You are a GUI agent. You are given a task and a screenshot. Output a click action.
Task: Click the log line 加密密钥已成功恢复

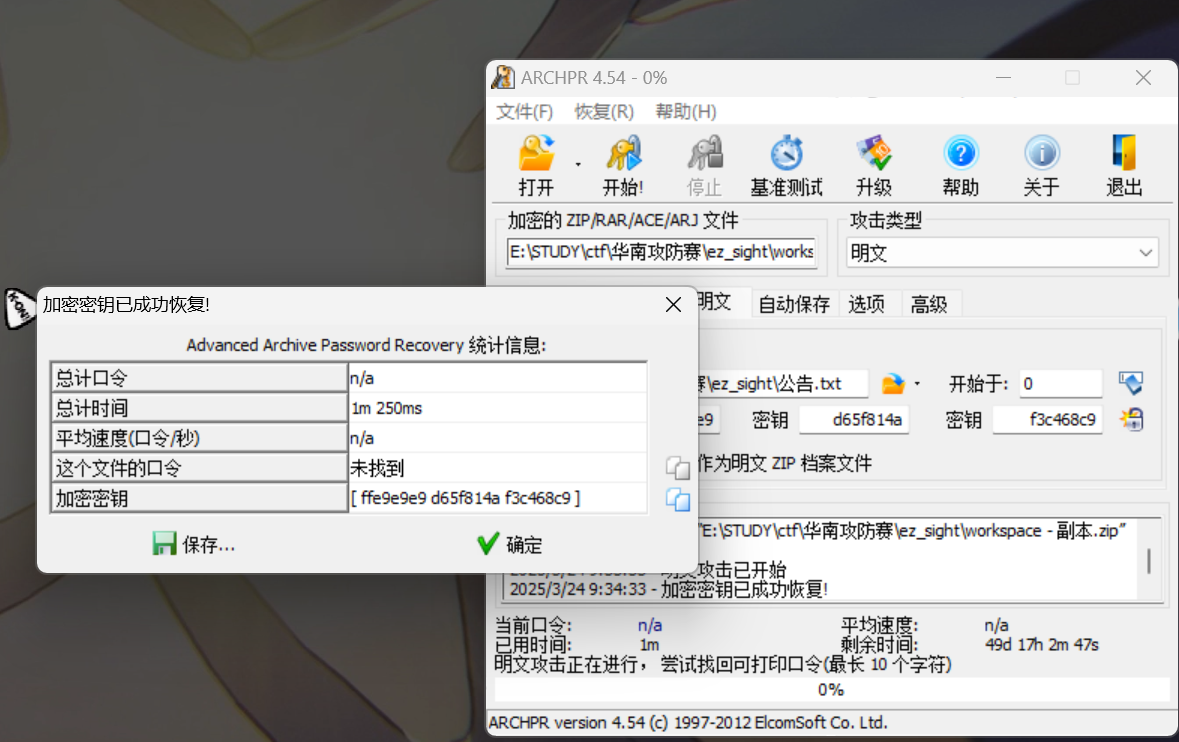(668, 589)
